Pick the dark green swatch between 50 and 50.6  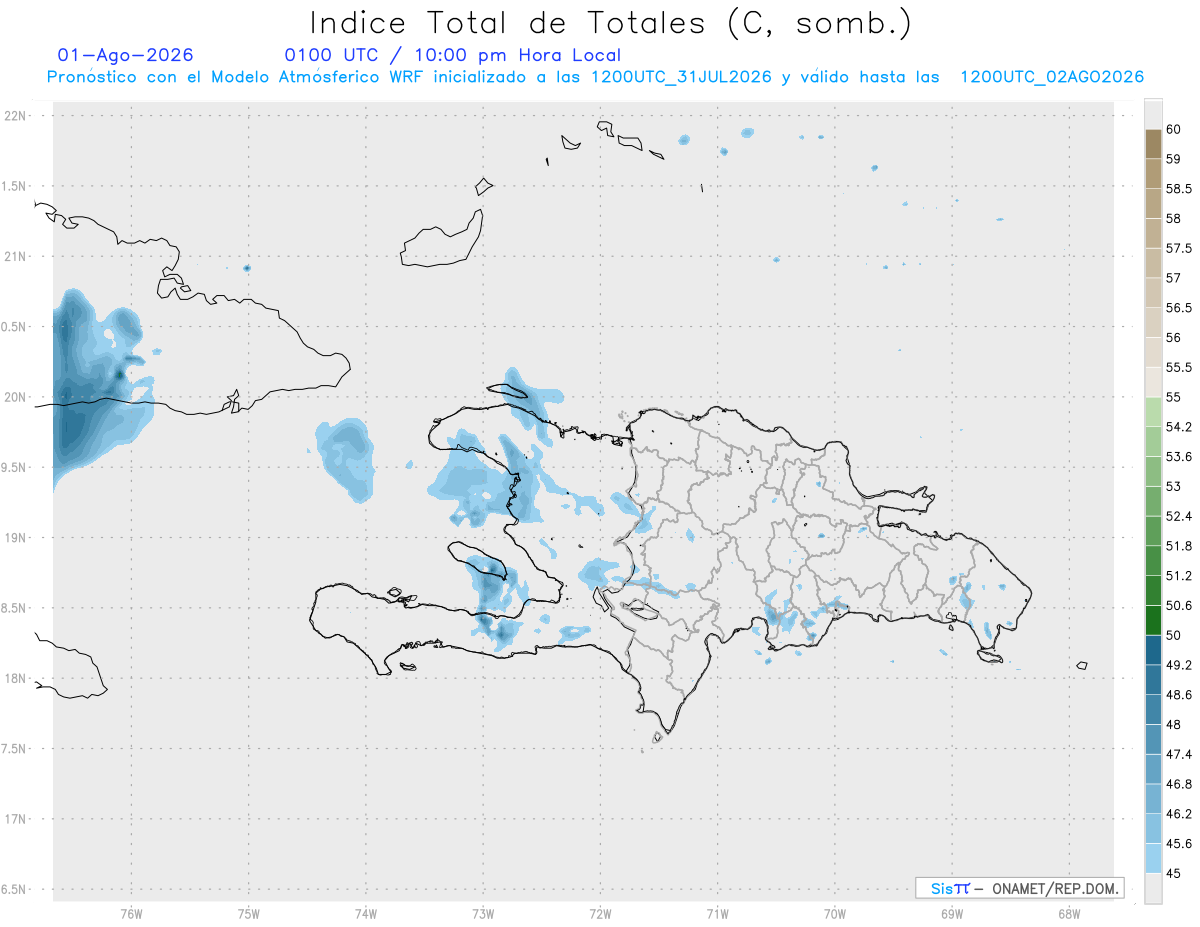tap(1153, 620)
